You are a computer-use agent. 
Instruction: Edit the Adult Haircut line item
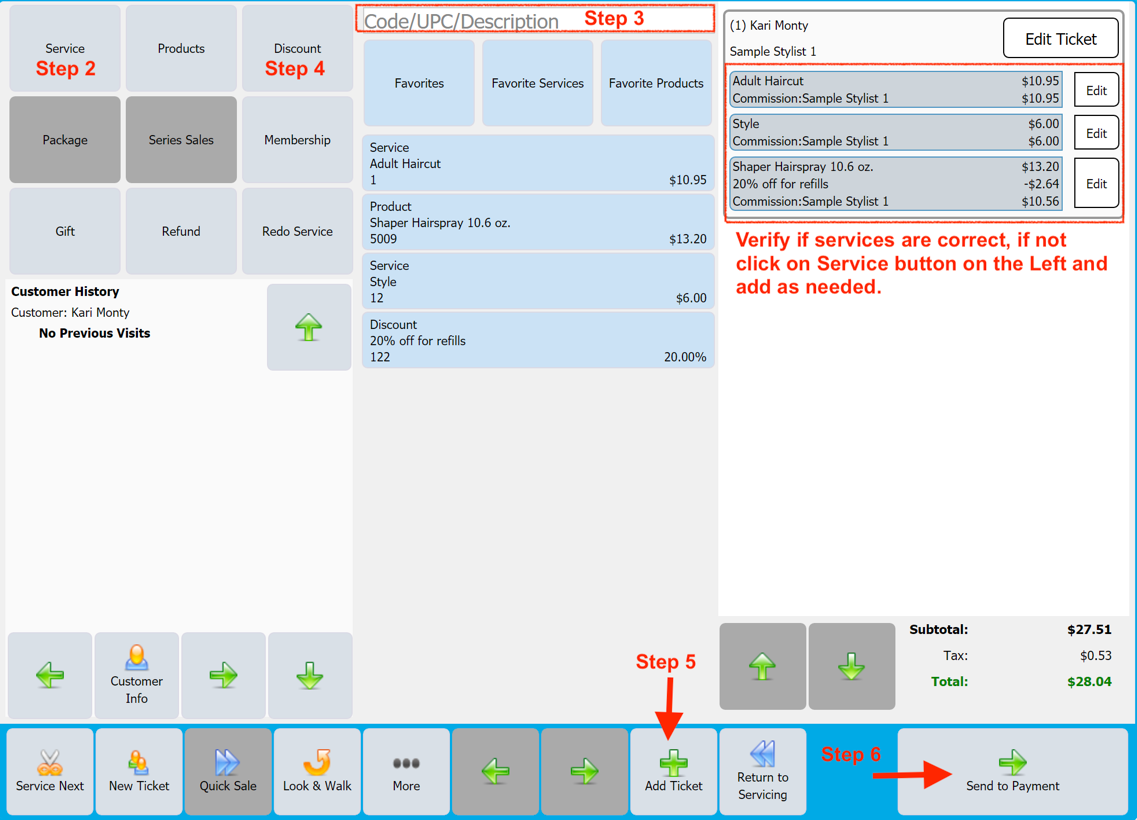coord(1096,90)
